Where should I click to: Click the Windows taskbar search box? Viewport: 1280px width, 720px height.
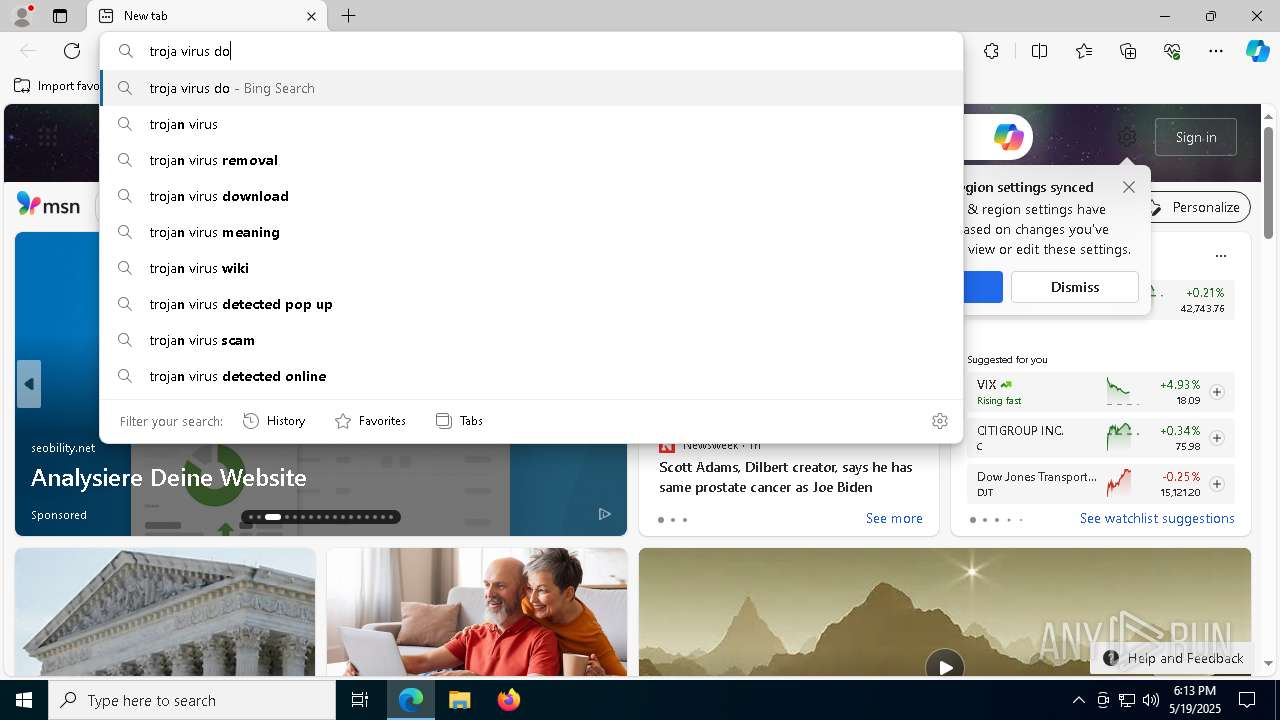tap(192, 700)
